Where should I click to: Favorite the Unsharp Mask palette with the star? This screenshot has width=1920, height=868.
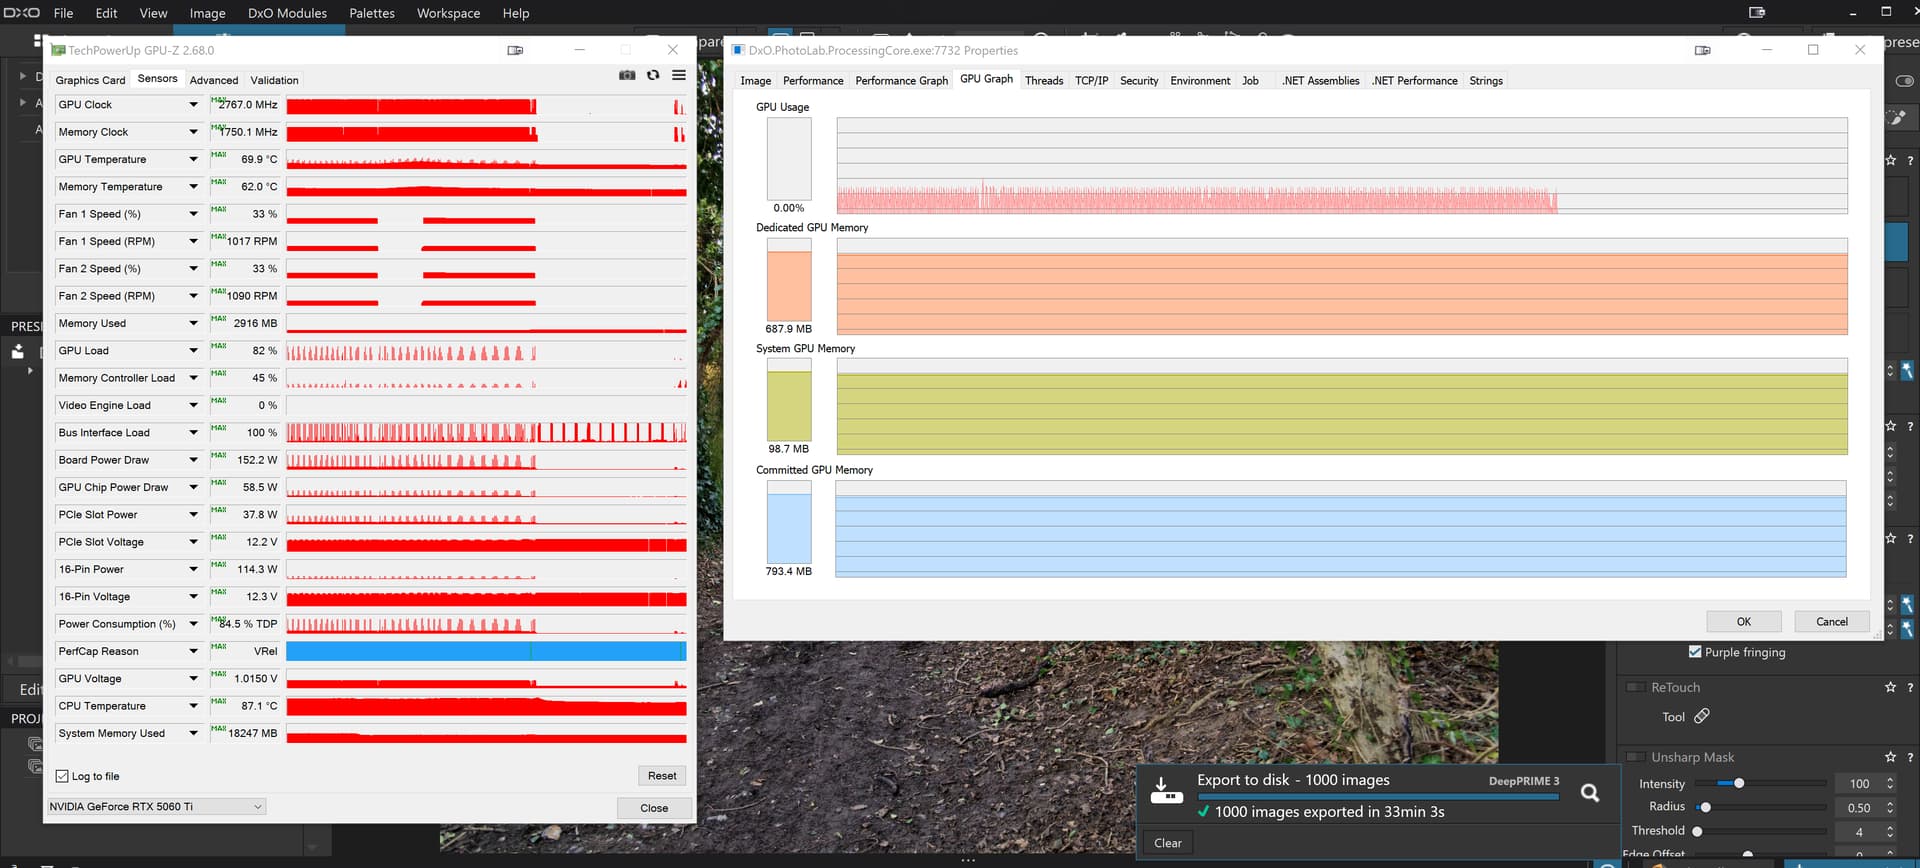(1890, 757)
